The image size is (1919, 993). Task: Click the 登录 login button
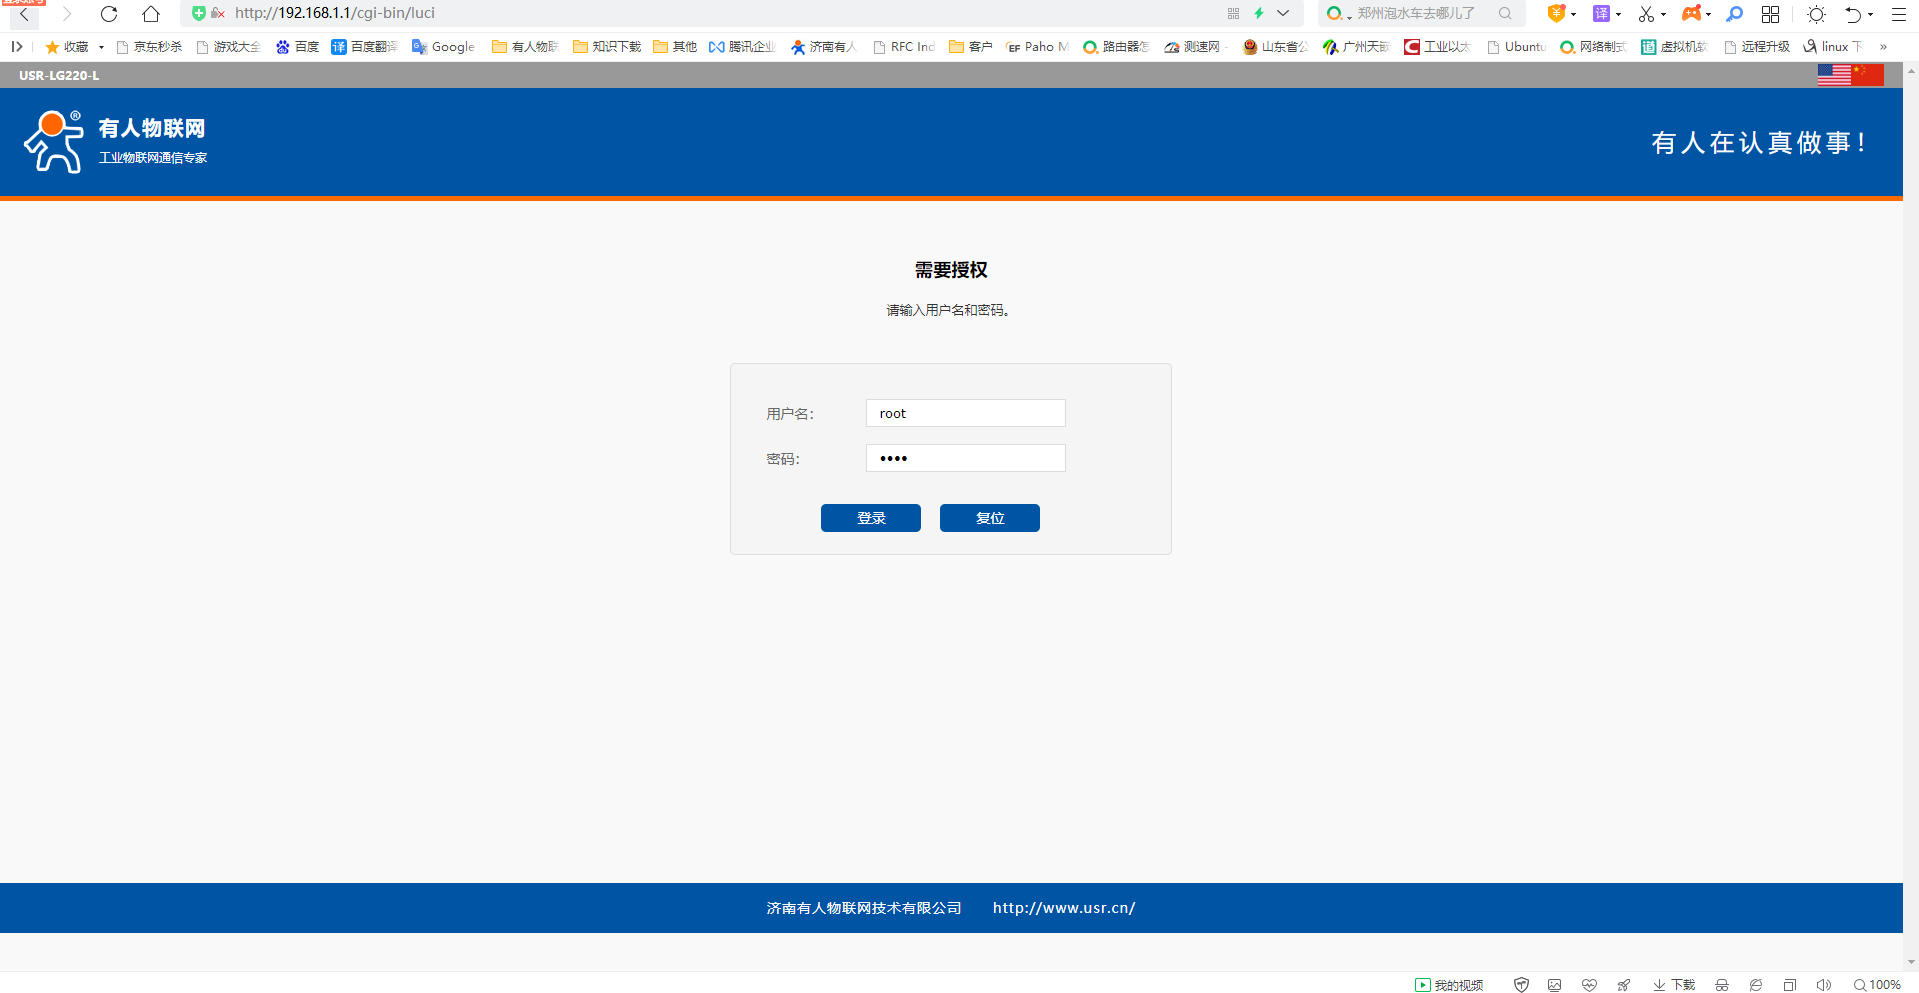(x=870, y=518)
